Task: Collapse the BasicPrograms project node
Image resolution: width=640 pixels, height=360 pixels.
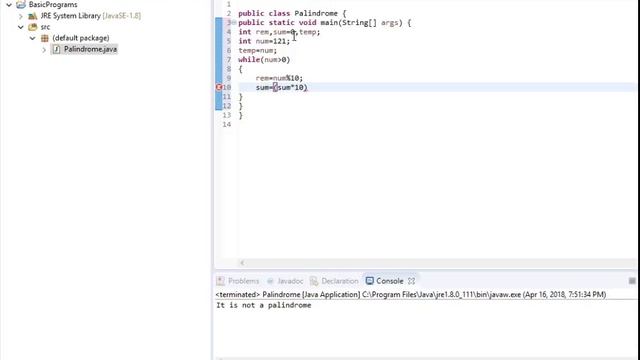Action: click(x=9, y=5)
